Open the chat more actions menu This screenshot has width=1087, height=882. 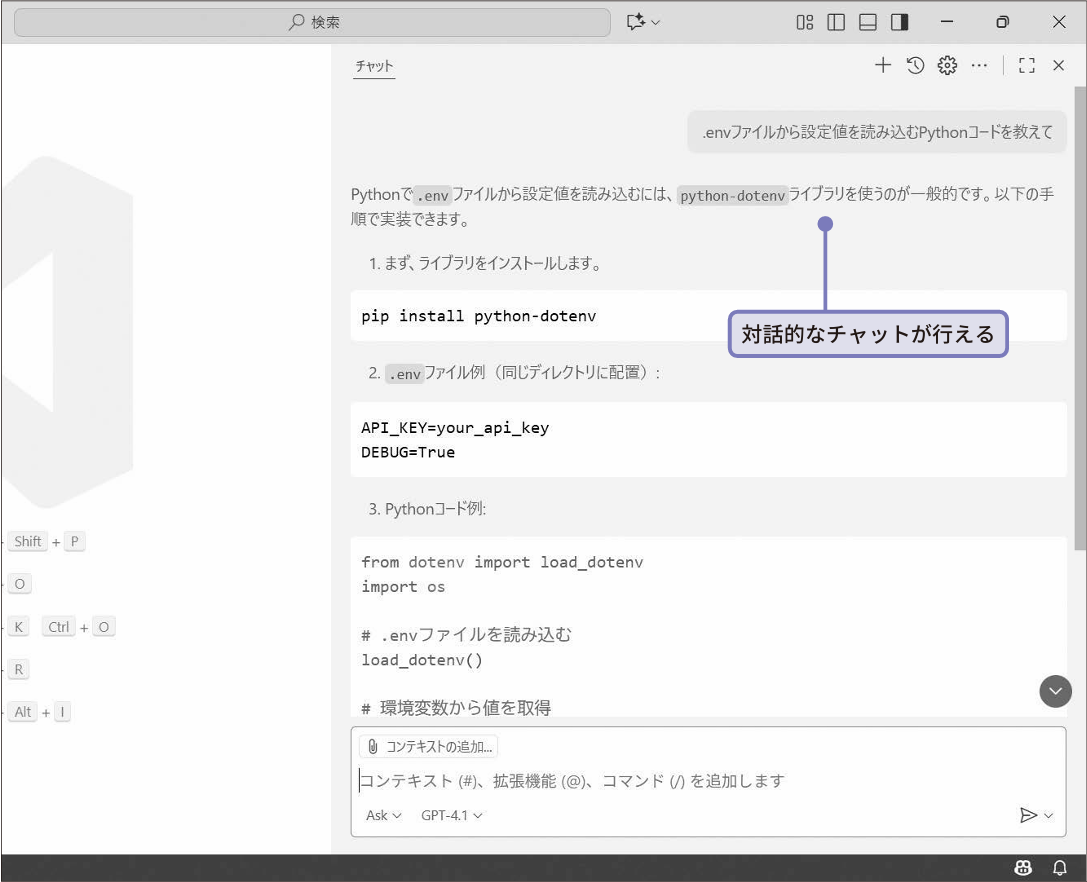[979, 65]
